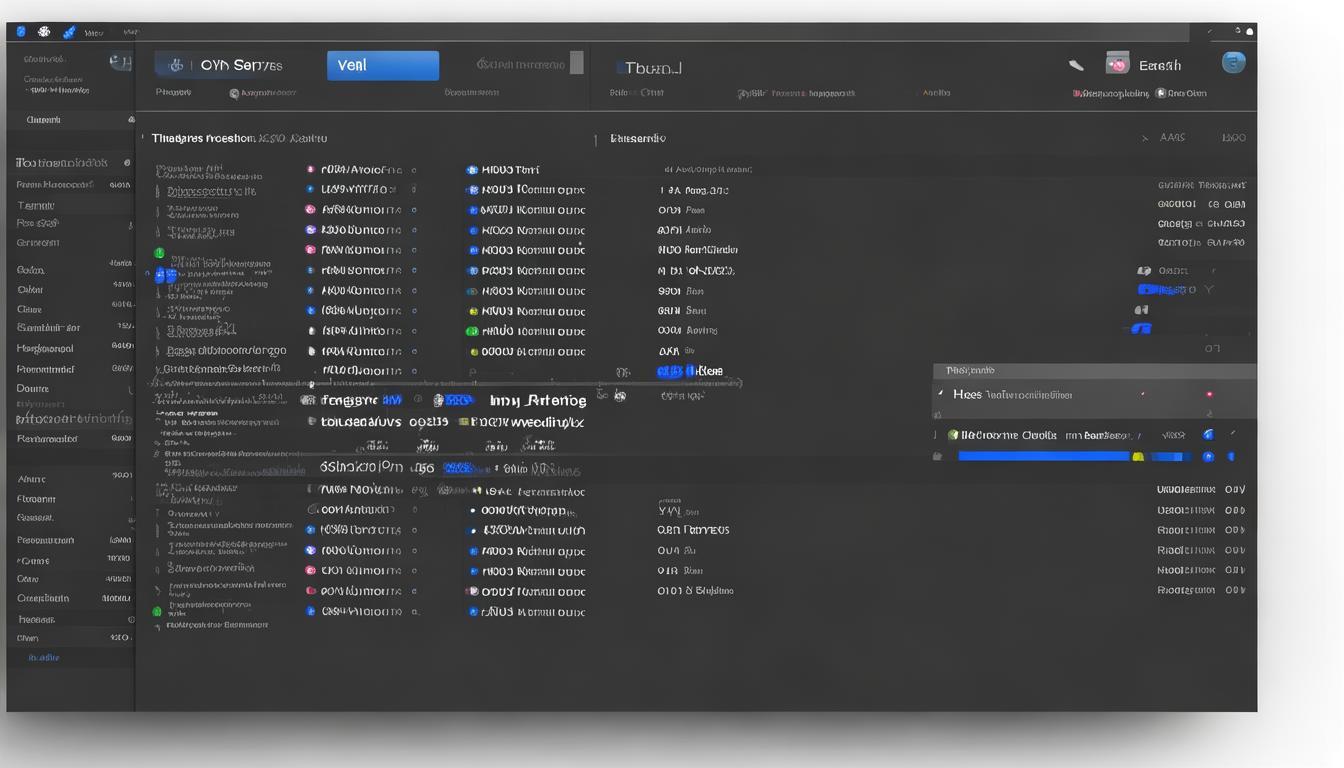Screen dimensions: 1344x768
Task: Toggle the red dot in the Hees row
Action: click(x=1209, y=395)
